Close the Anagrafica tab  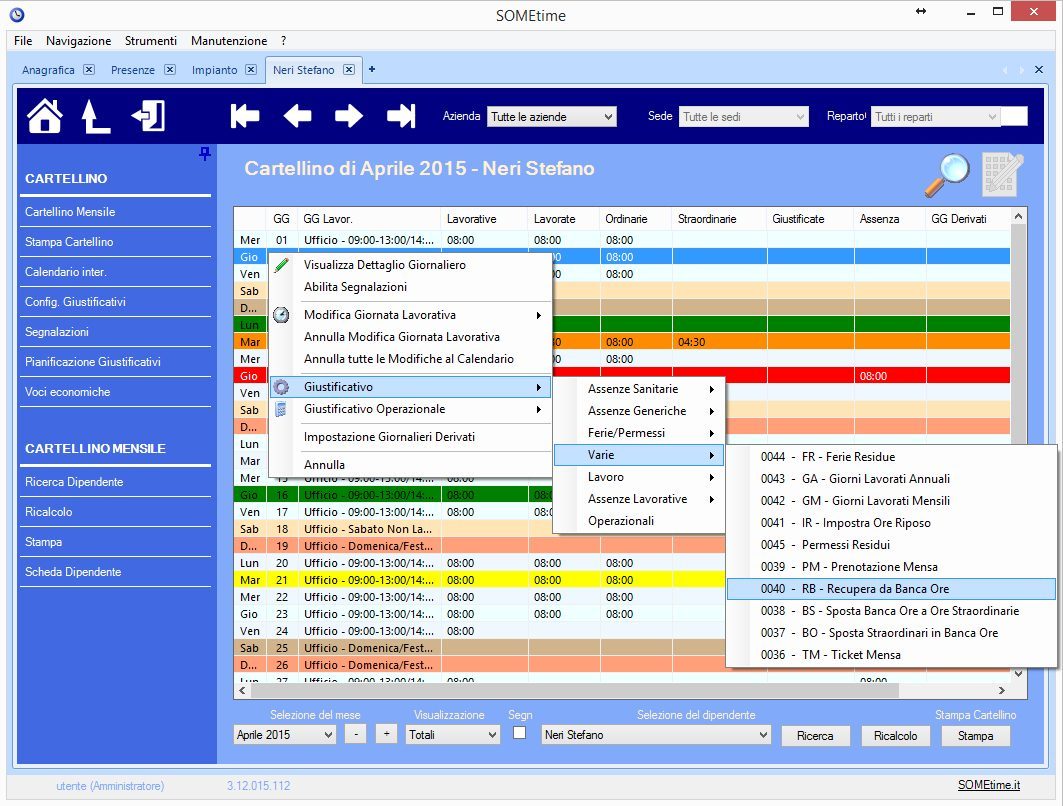[89, 70]
